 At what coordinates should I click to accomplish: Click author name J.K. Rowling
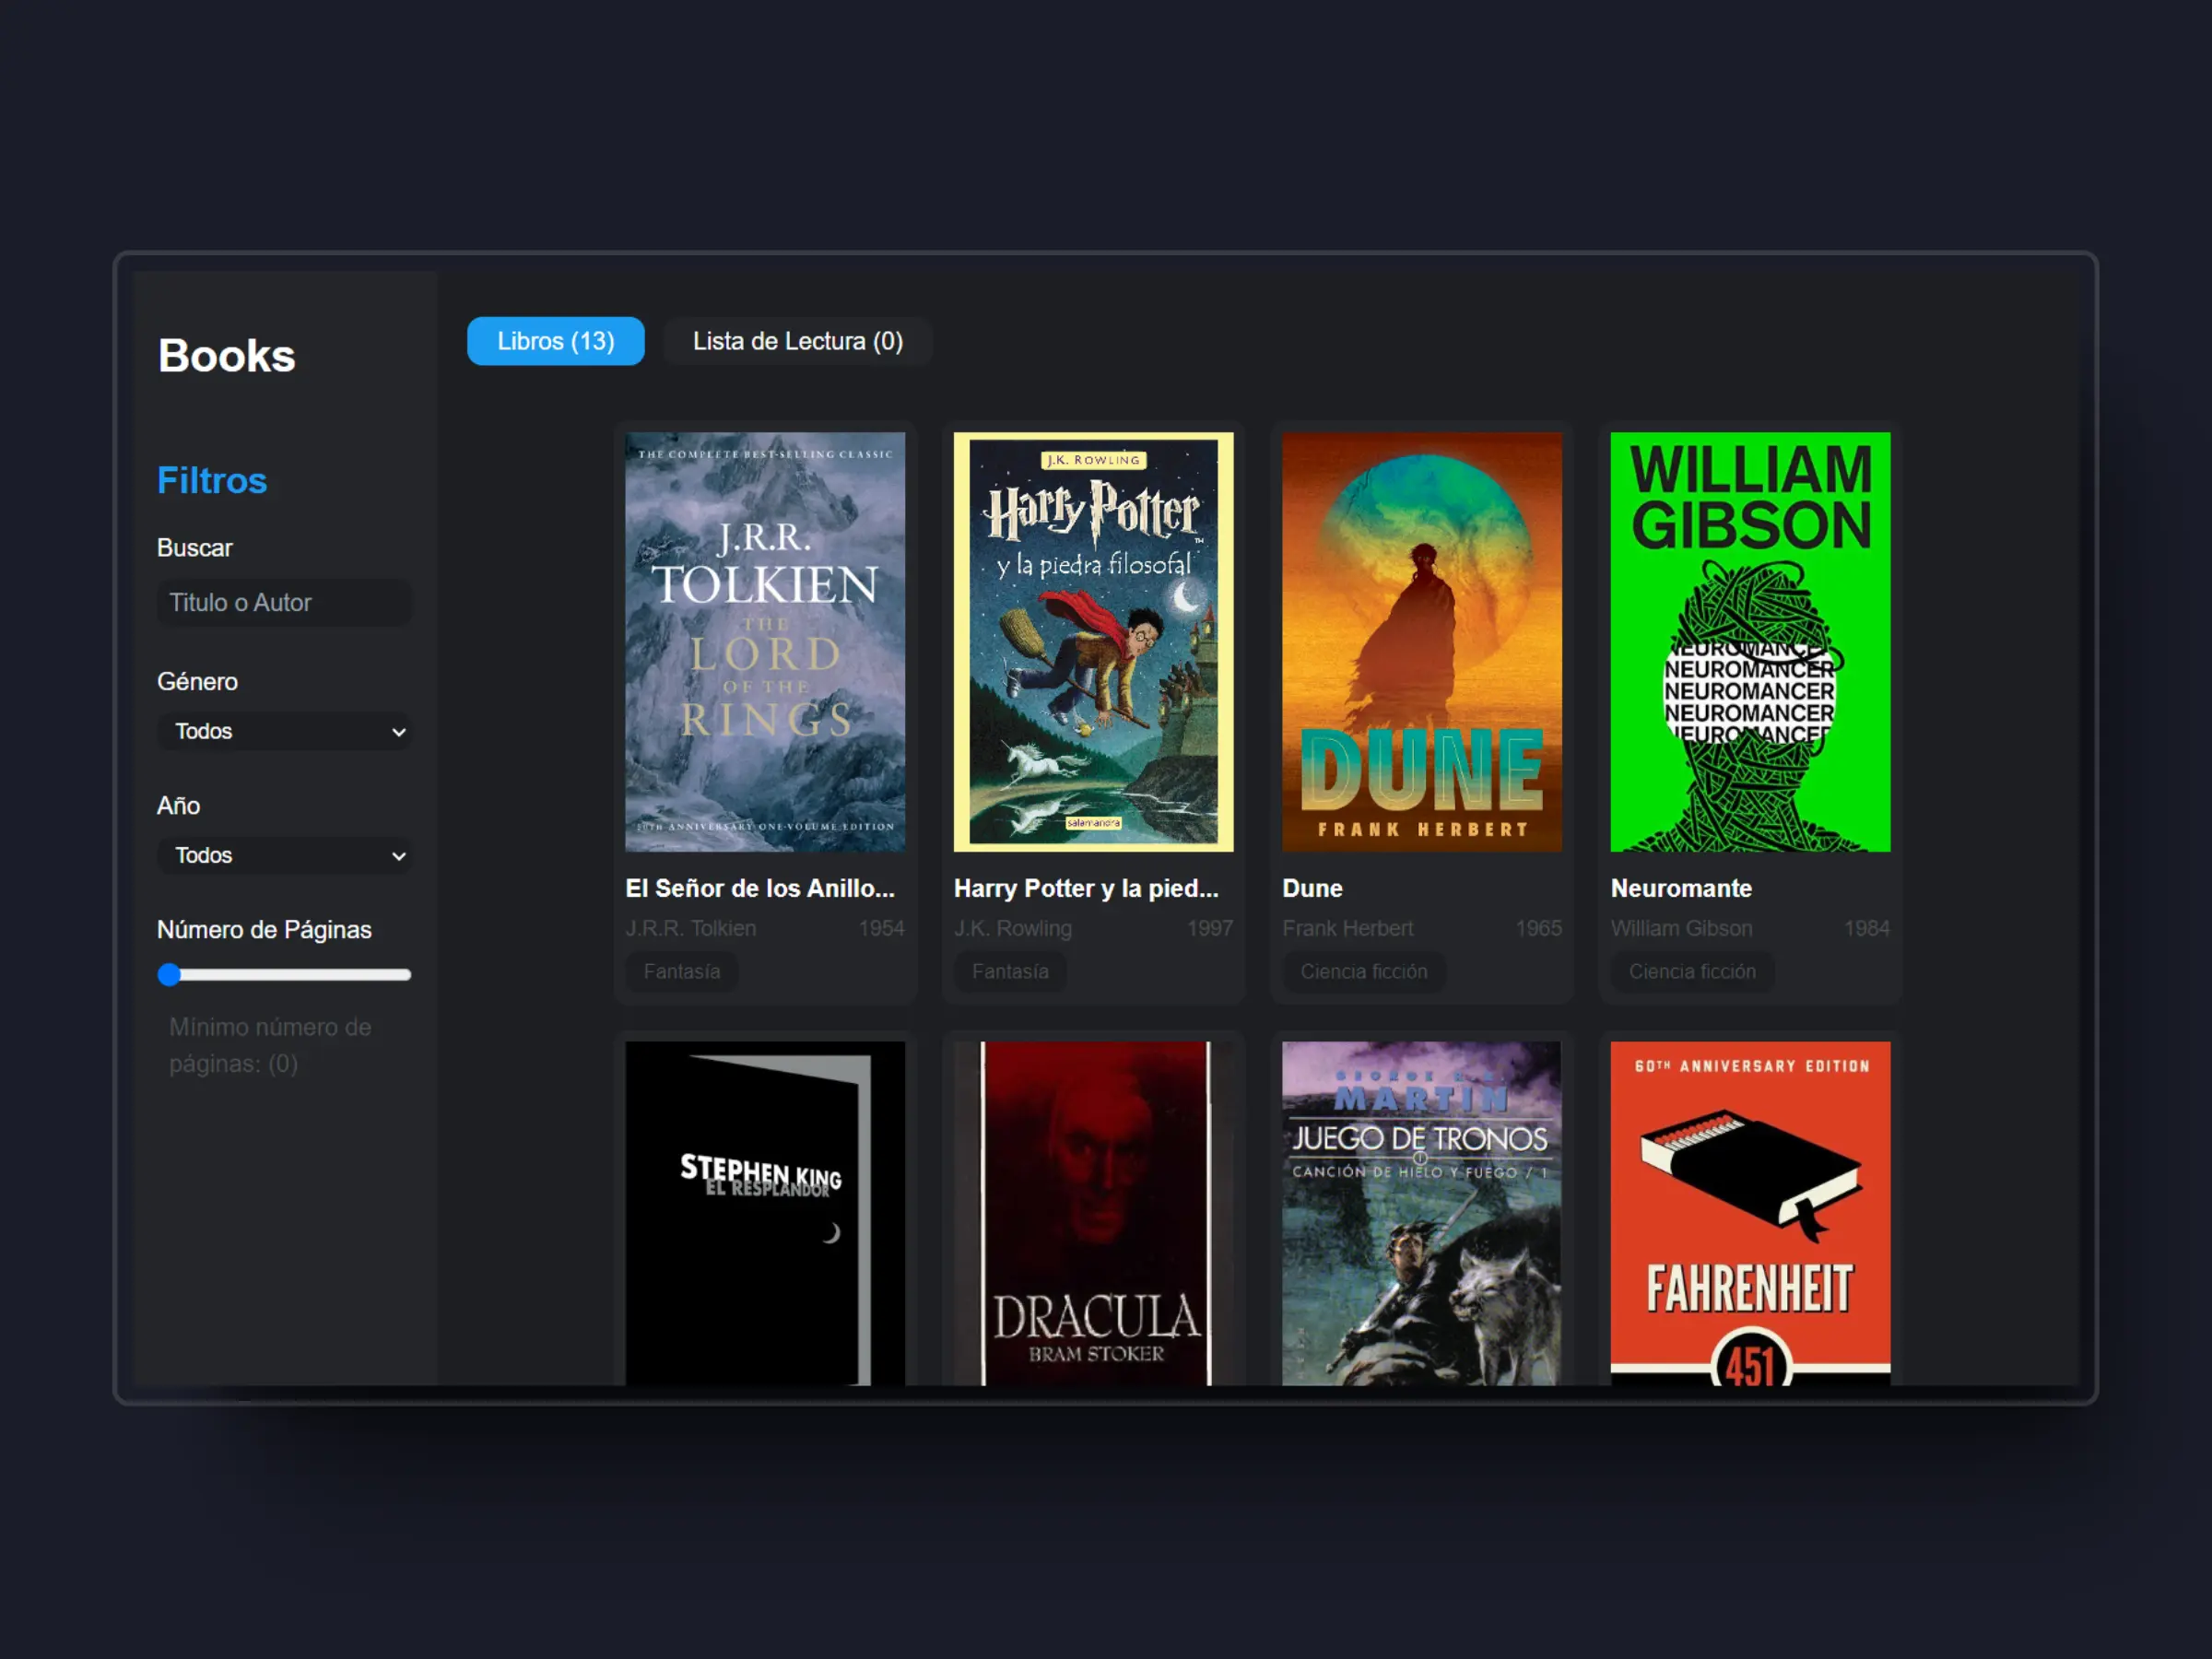(x=1012, y=928)
